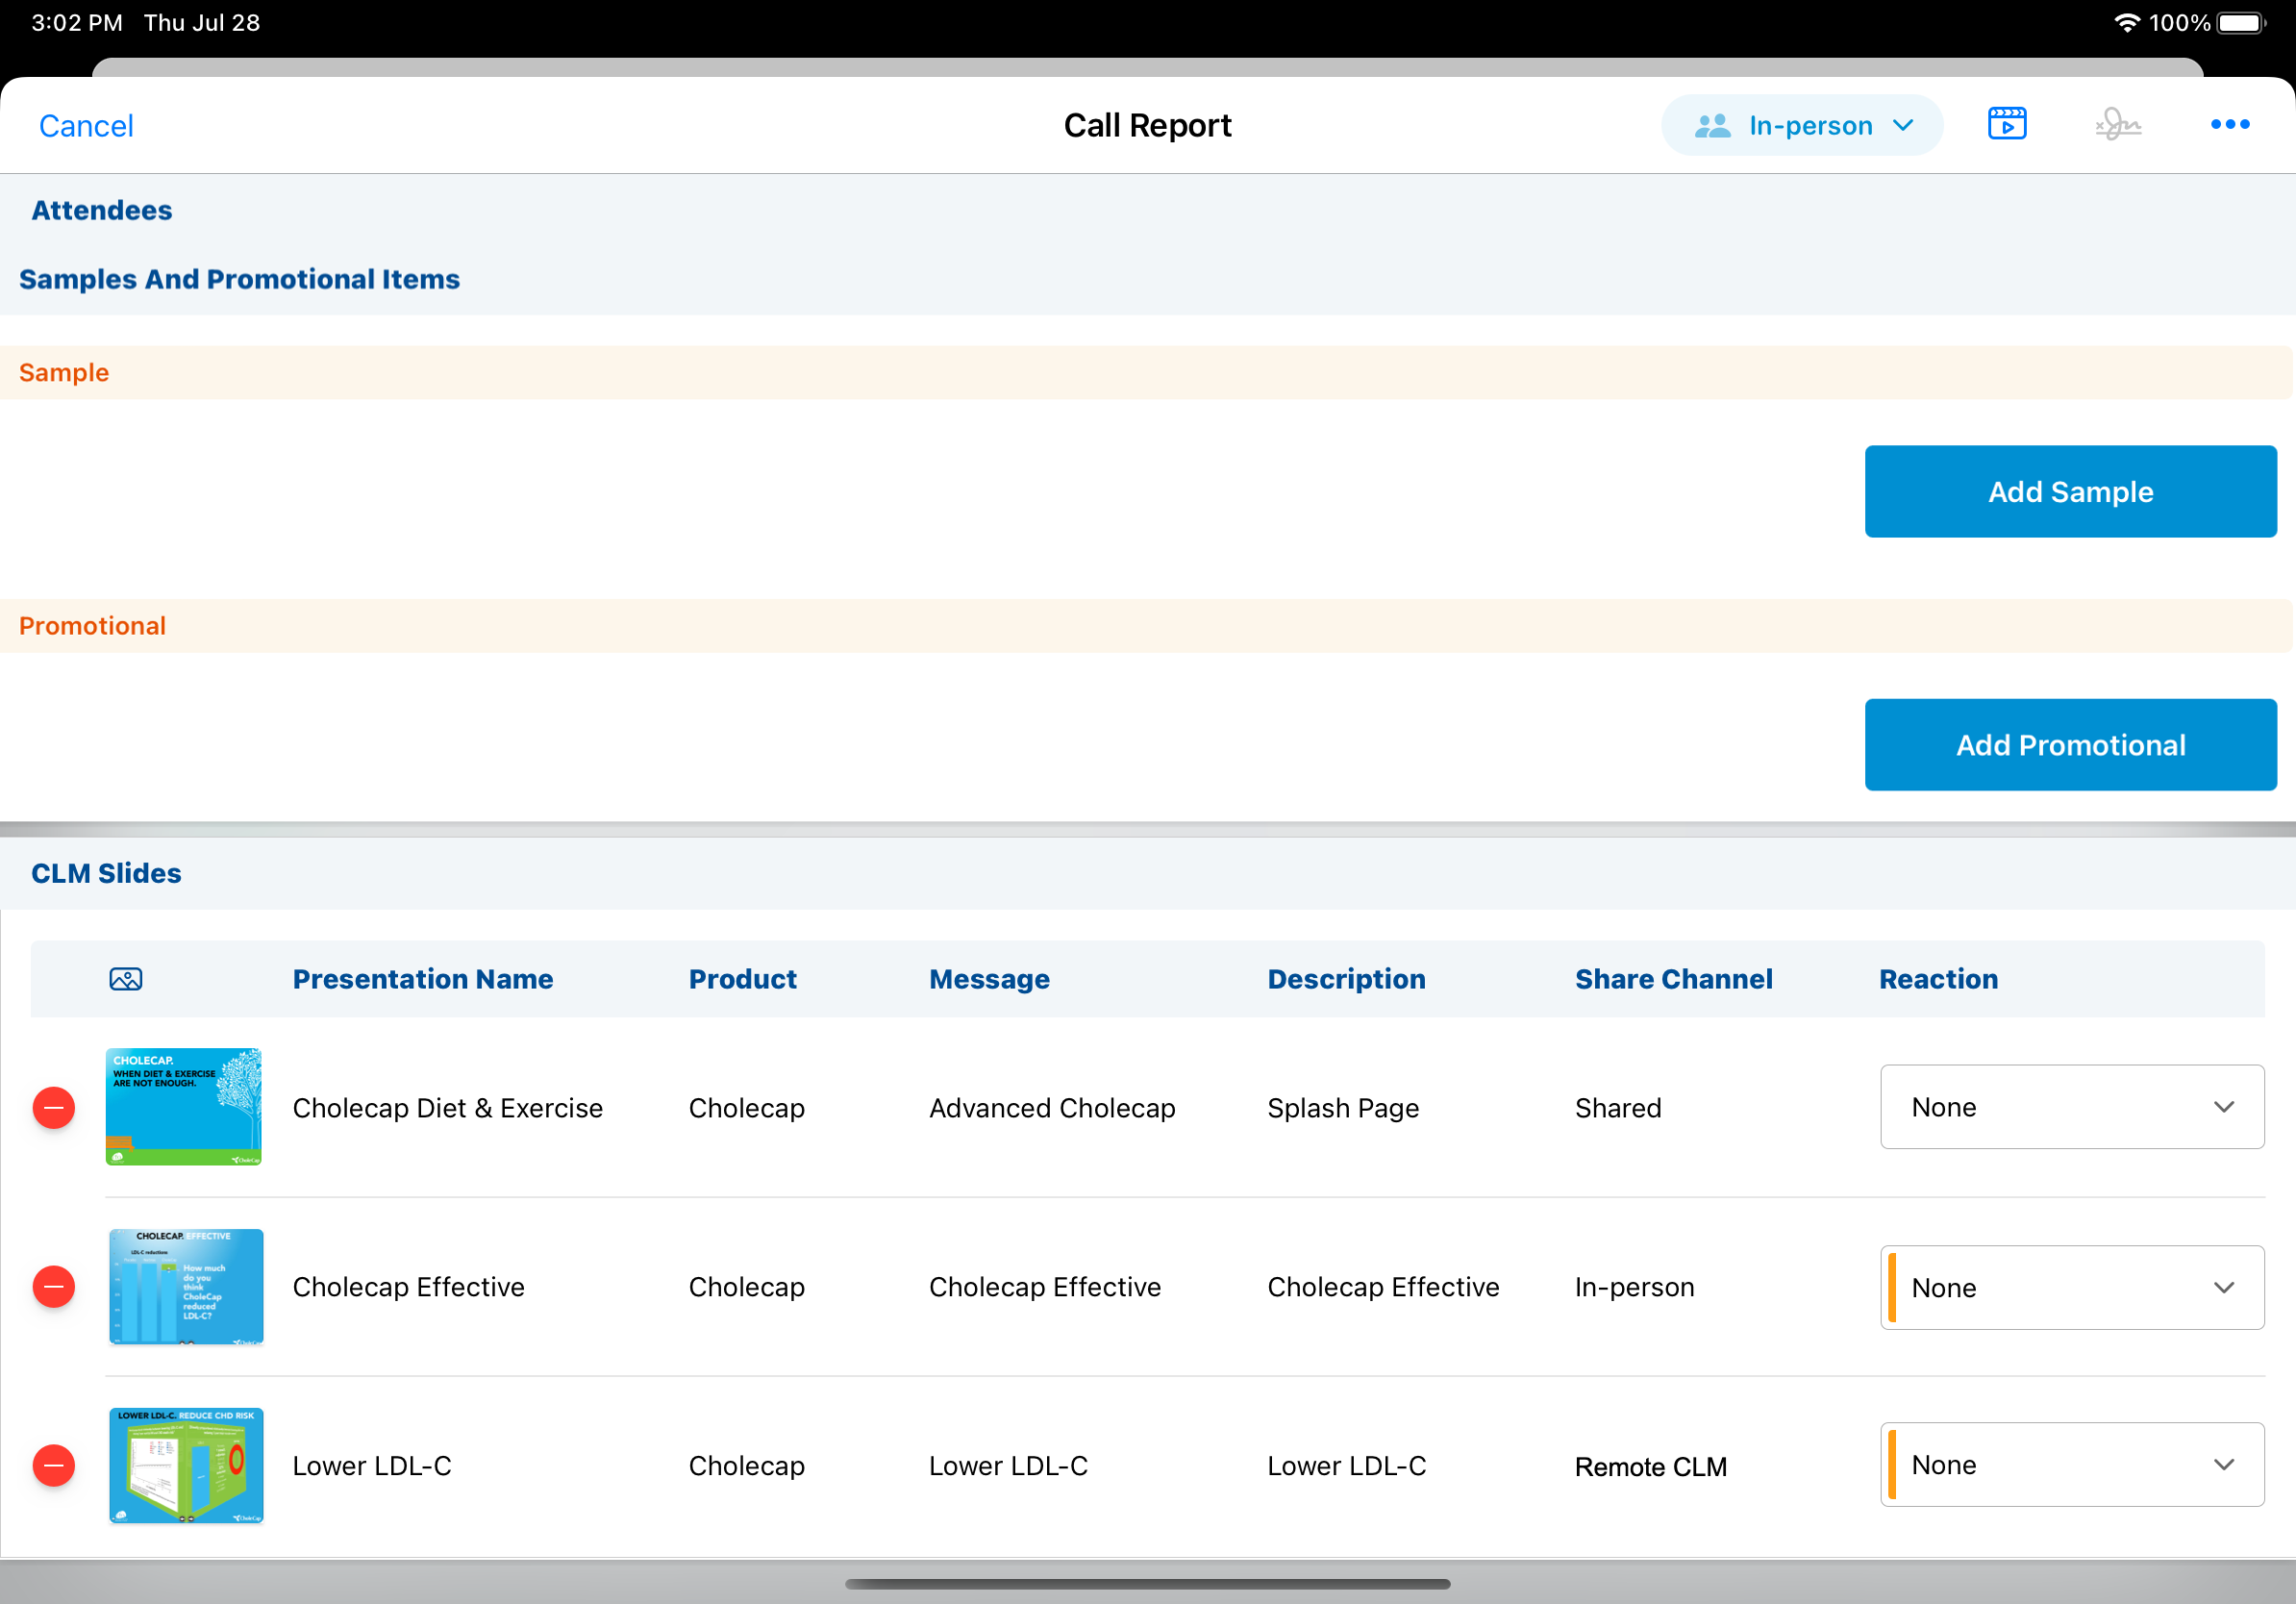Open the Cholecap Effective slide thumbnail
Image resolution: width=2296 pixels, height=1604 pixels.
click(186, 1286)
